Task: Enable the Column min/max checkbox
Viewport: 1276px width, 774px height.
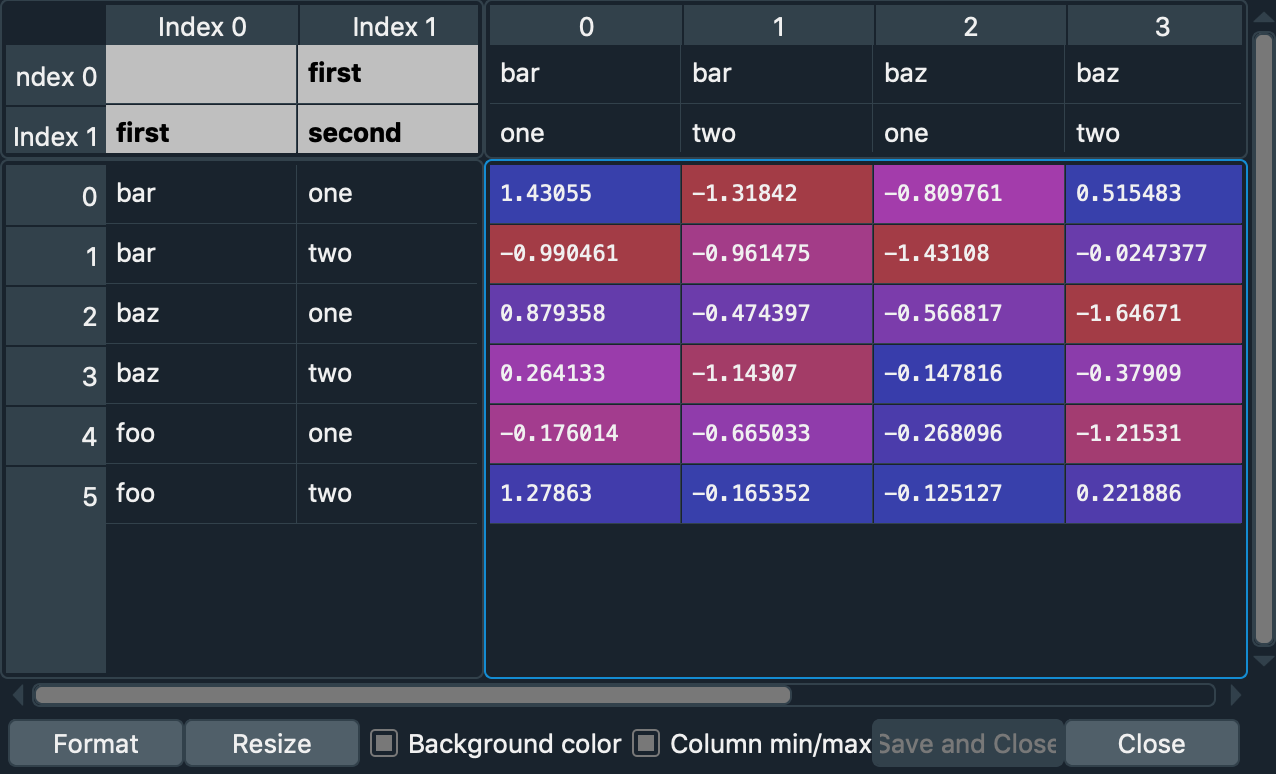Action: [x=647, y=744]
